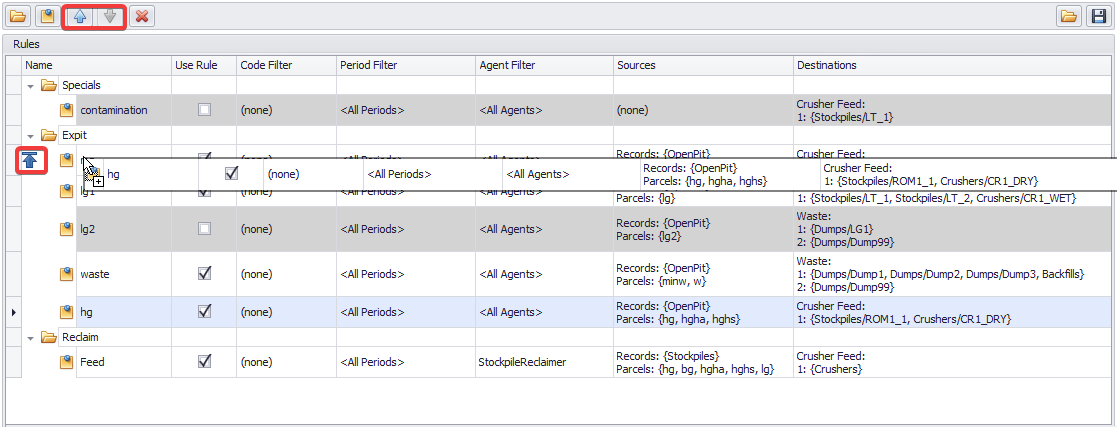
Task: Click the add new rule toolbar icon
Action: pos(46,16)
